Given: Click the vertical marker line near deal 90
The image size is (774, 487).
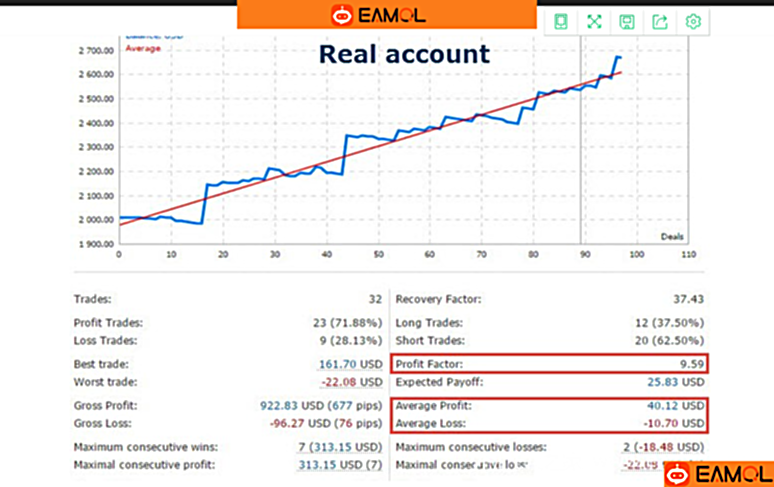Looking at the screenshot, I should pyautogui.click(x=581, y=150).
